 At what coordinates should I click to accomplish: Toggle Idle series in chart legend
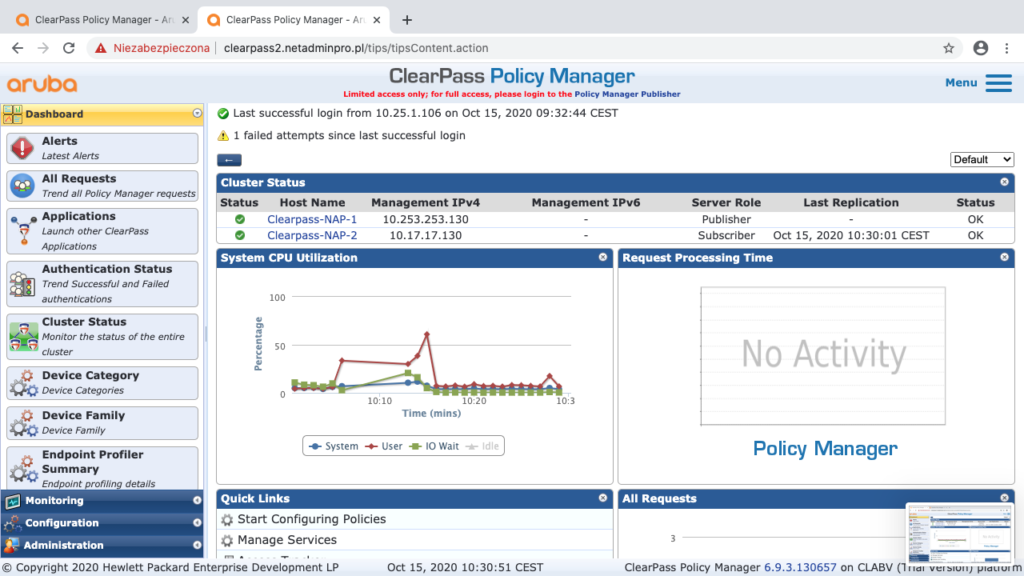tap(483, 446)
